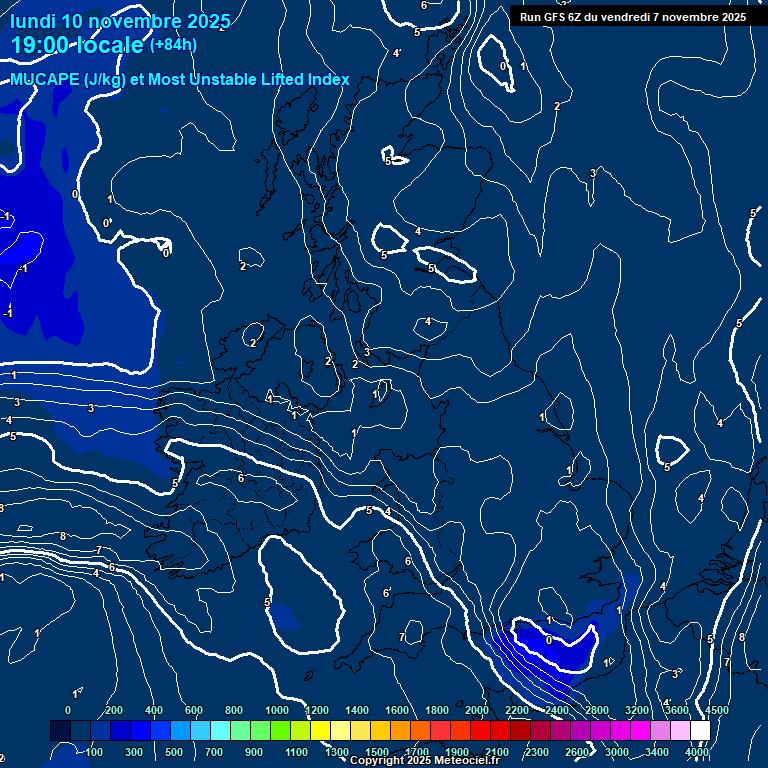
Task: Click the '400' label on the color scale
Action: (x=154, y=710)
